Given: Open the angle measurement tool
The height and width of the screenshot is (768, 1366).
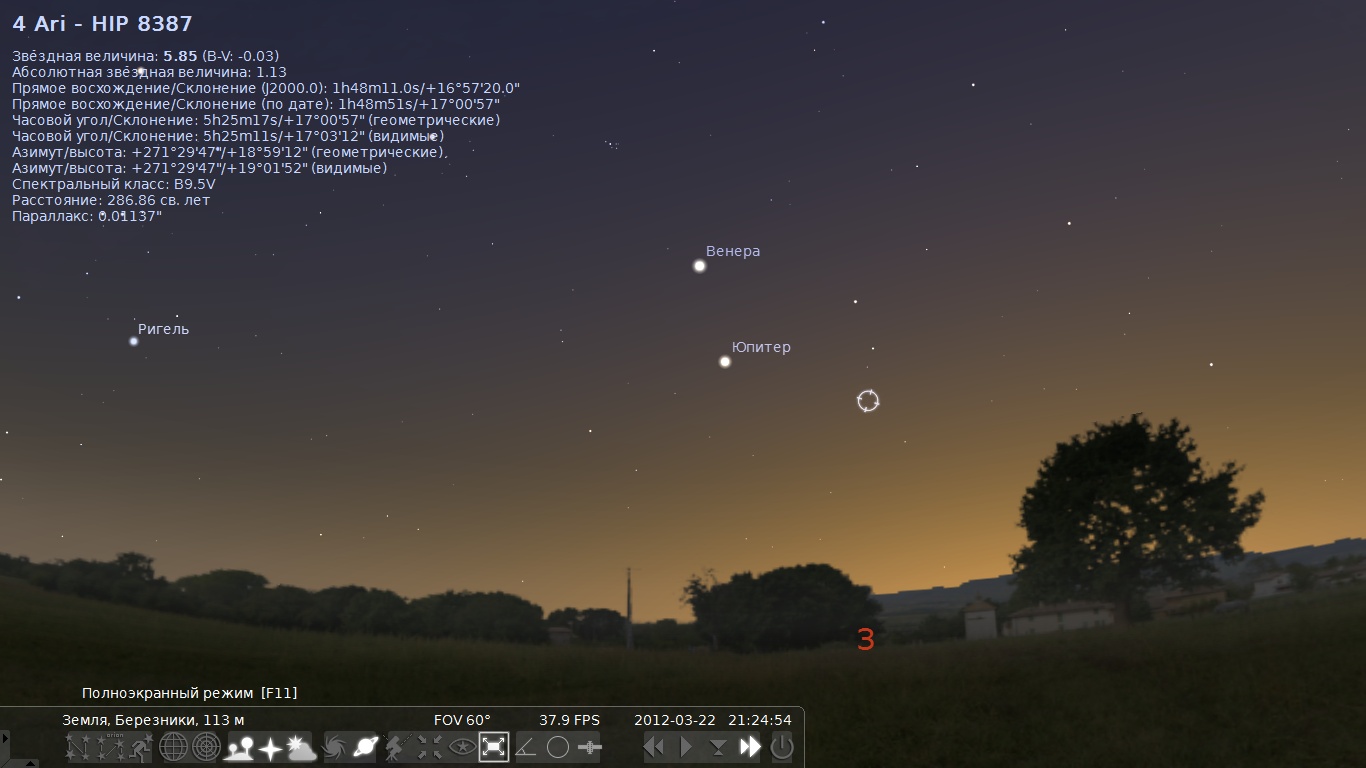Looking at the screenshot, I should (525, 747).
